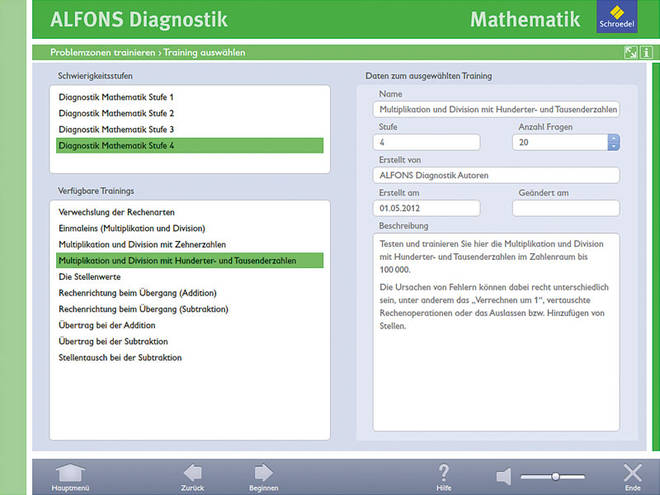Image resolution: width=660 pixels, height=495 pixels.
Task: Click the Name field
Action: click(496, 109)
